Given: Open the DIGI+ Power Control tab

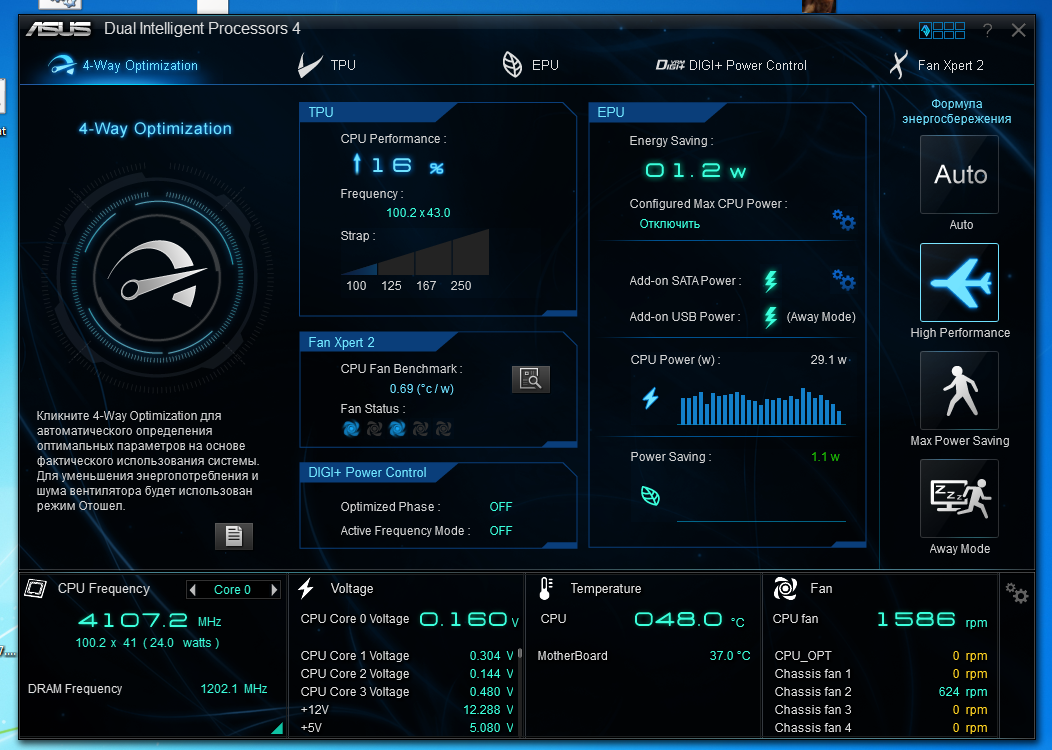Looking at the screenshot, I should click(731, 65).
